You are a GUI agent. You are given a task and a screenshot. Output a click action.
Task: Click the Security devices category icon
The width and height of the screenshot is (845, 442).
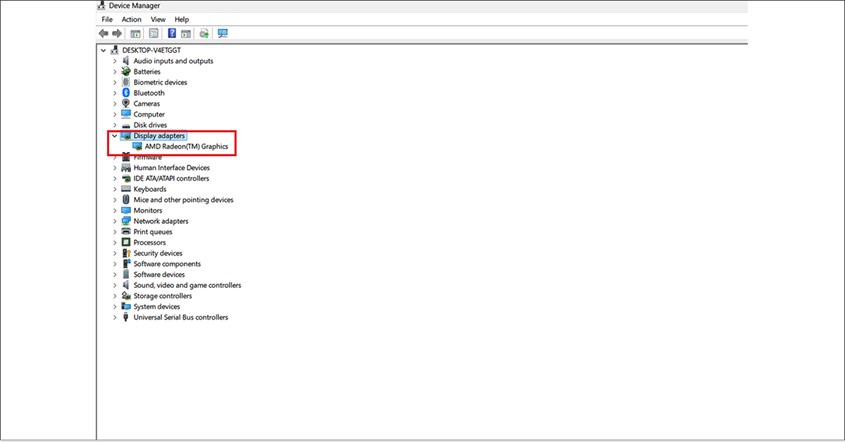[x=126, y=253]
